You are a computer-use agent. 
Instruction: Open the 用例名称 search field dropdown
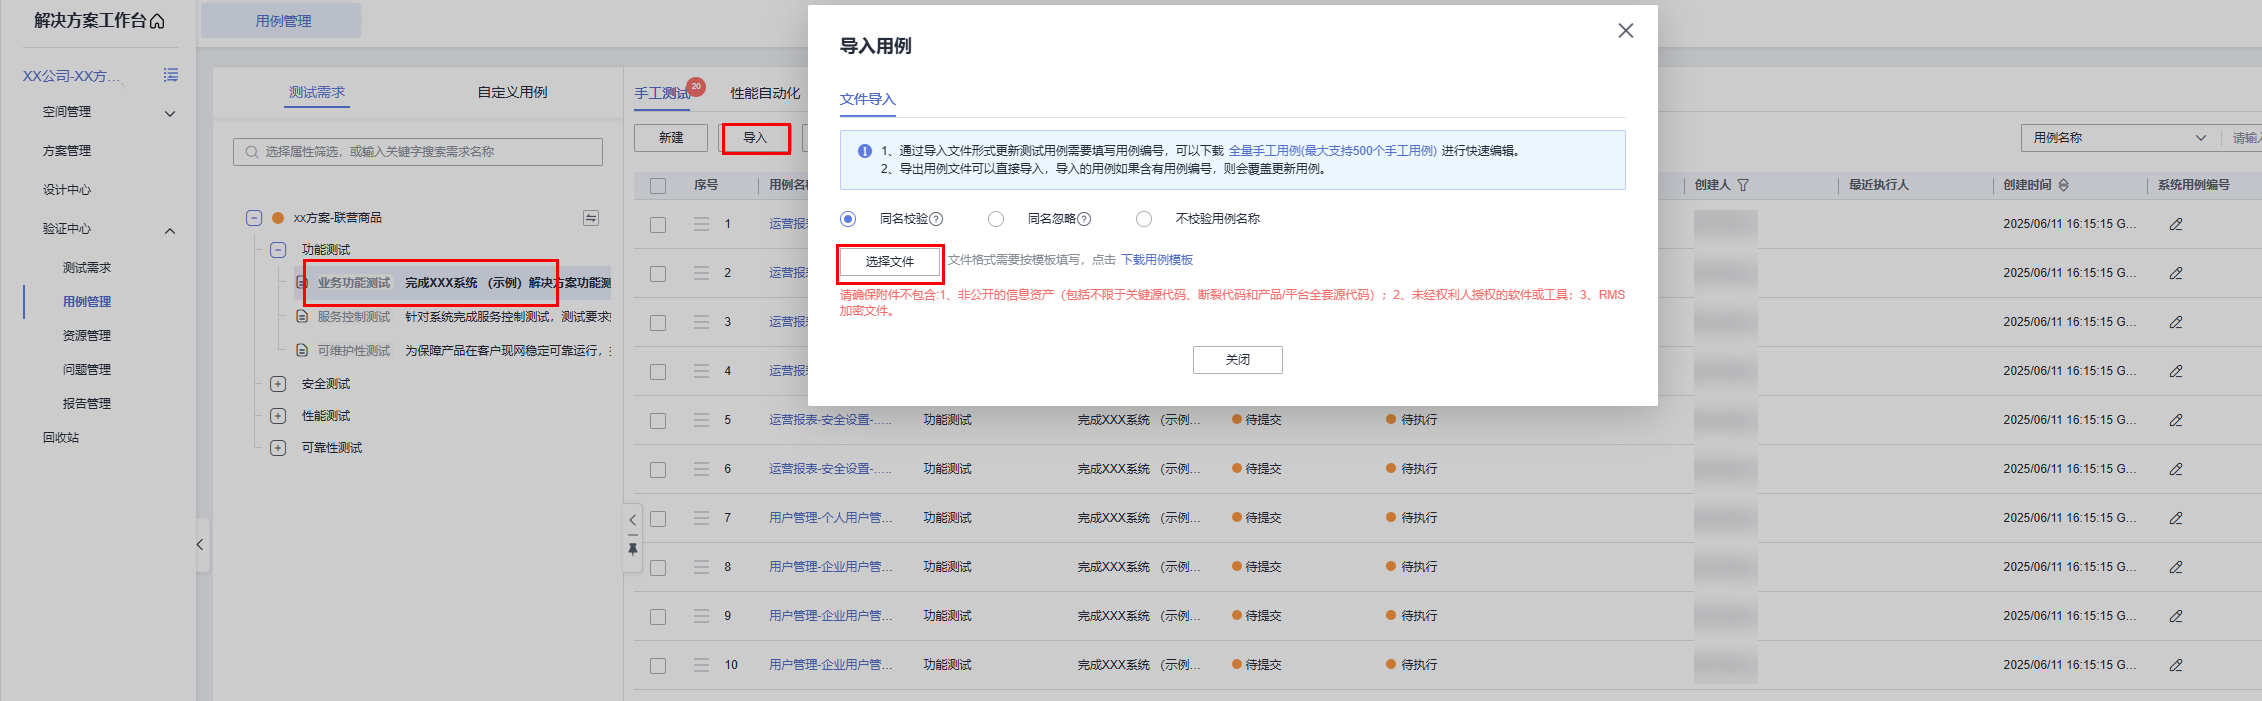point(2119,138)
